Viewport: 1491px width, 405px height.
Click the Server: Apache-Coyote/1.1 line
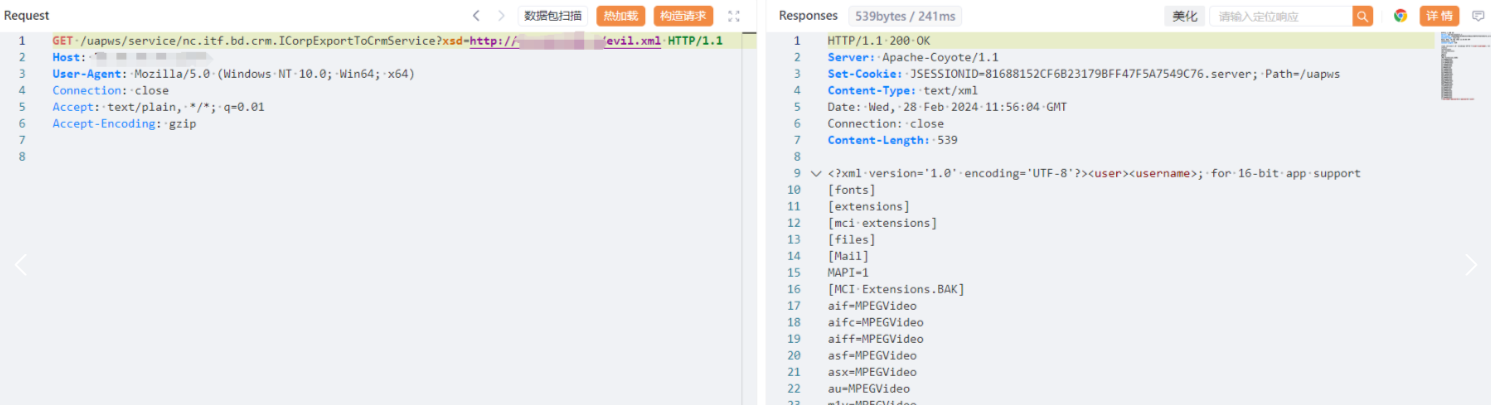pyautogui.click(x=913, y=58)
